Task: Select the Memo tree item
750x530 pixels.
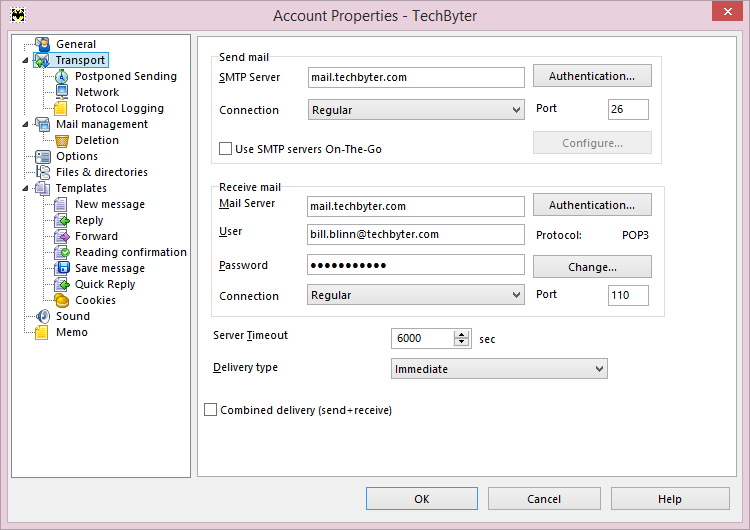Action: [x=71, y=332]
